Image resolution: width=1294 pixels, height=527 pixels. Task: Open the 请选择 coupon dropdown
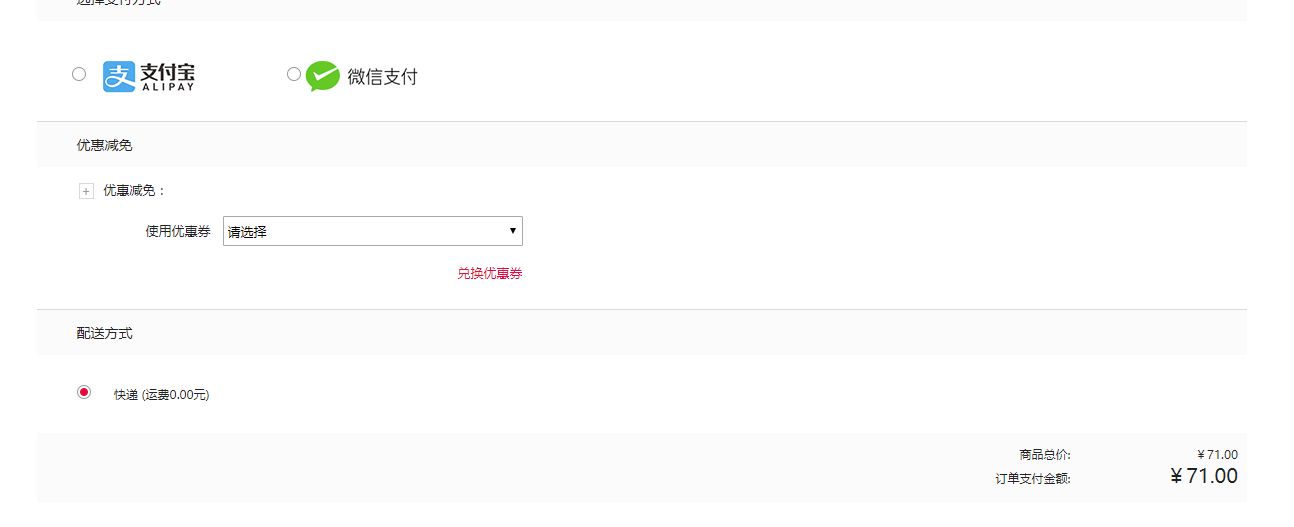(373, 231)
